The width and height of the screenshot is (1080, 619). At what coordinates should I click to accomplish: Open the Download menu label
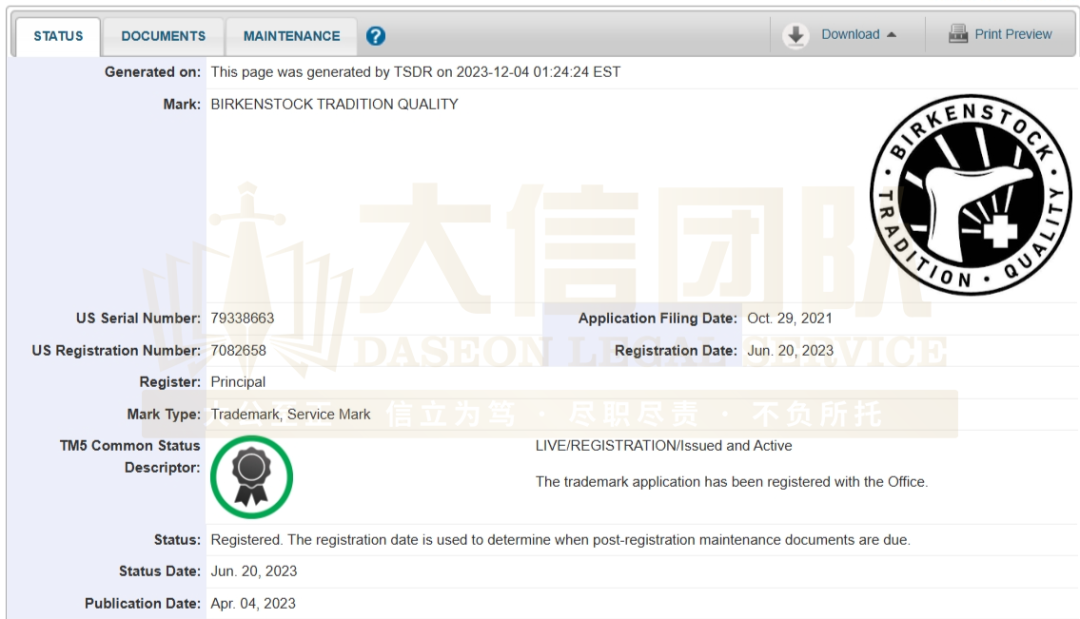coord(850,34)
